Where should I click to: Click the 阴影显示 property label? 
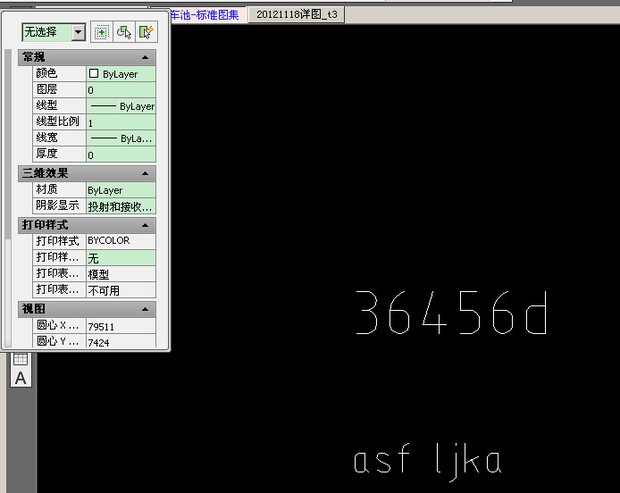pos(58,206)
